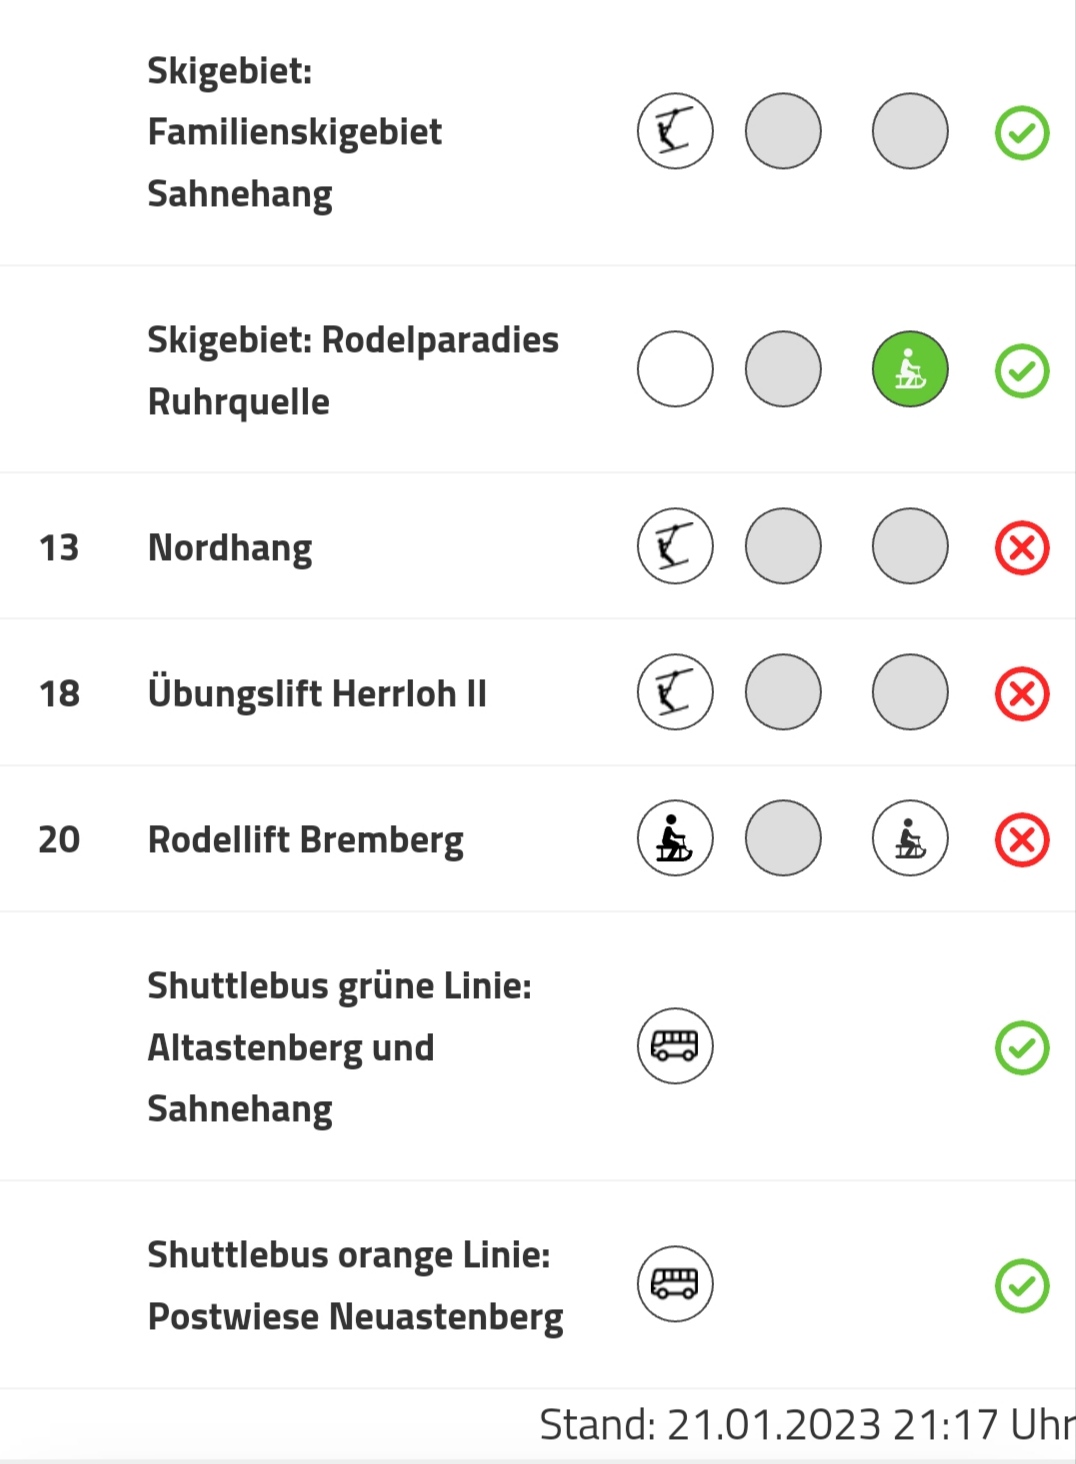Open Shuttlebus grüne Linie Altastenberg entry
The width and height of the screenshot is (1076, 1464).
point(339,1047)
